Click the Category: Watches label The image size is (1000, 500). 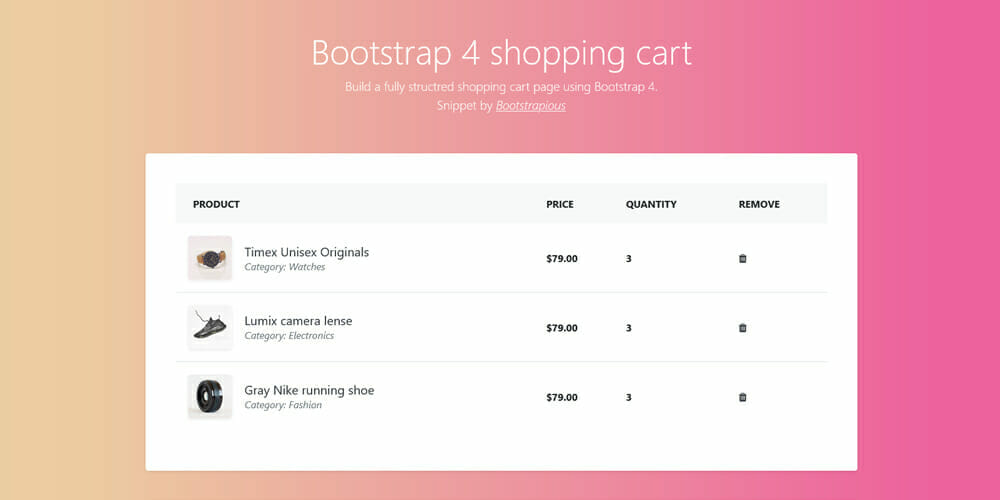click(285, 267)
